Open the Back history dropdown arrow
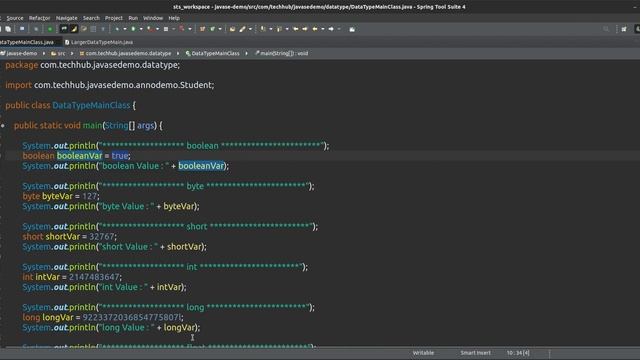 tap(322, 29)
